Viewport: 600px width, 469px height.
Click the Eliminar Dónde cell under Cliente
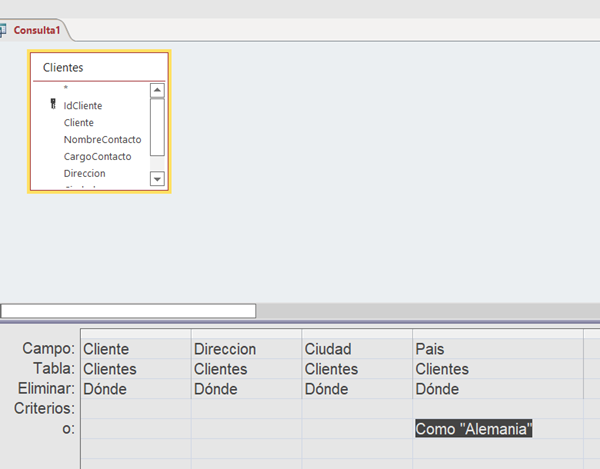pyautogui.click(x=136, y=389)
